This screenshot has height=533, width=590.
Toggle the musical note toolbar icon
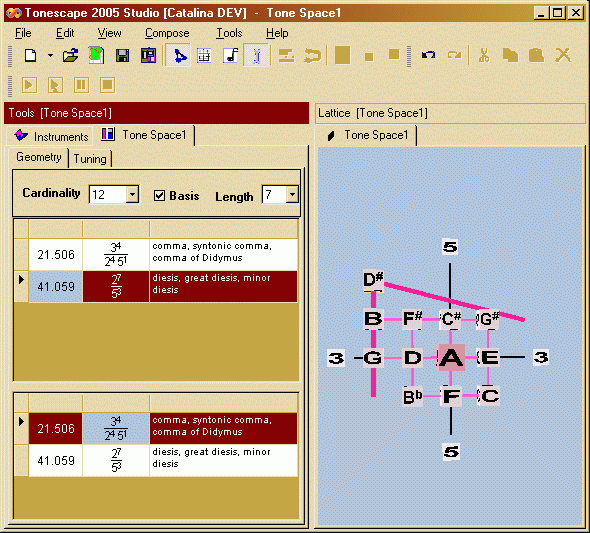tap(230, 56)
